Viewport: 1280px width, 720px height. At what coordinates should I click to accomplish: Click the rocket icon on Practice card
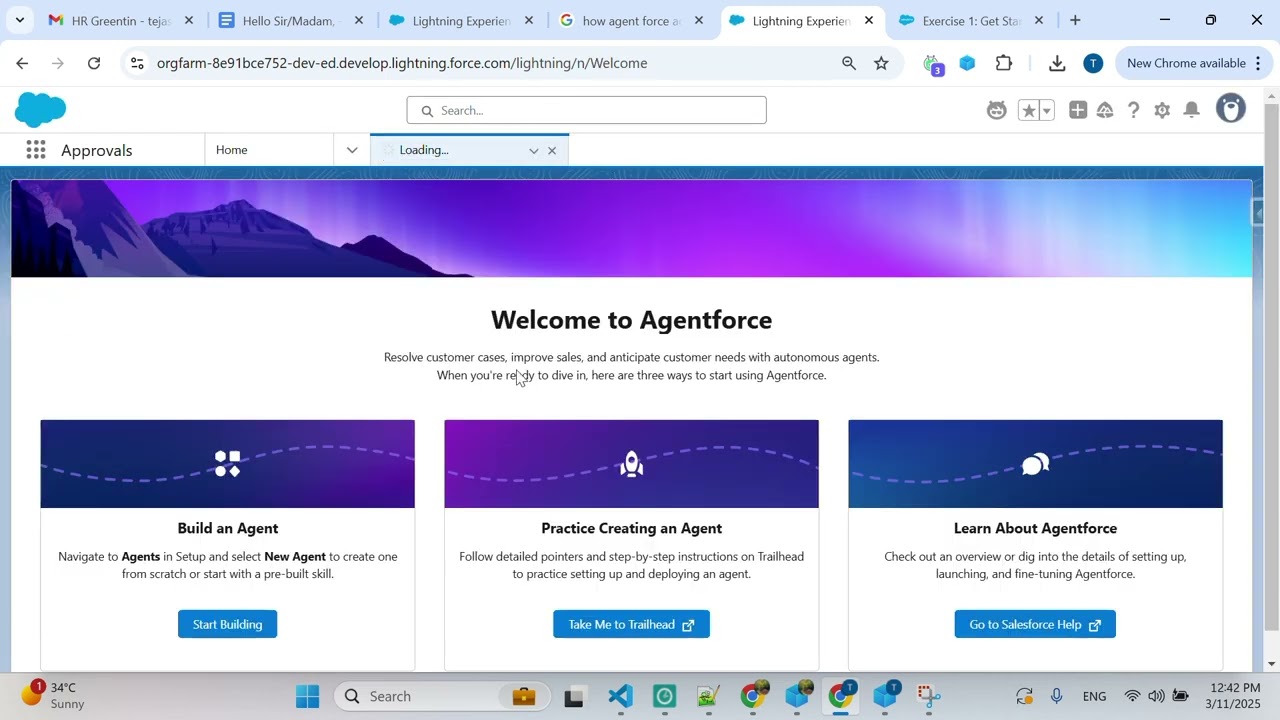click(x=631, y=464)
